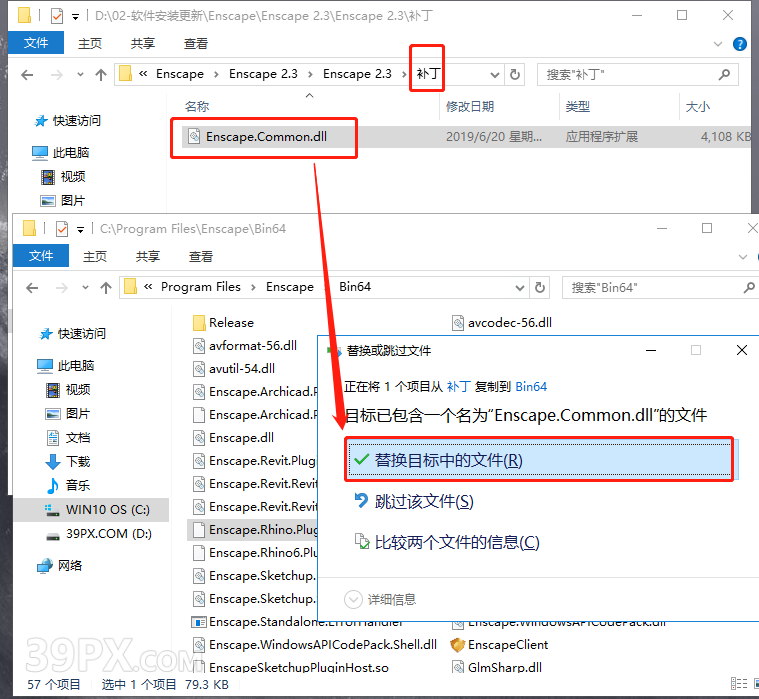The height and width of the screenshot is (699, 759).
Task: Choose 跳过该文件(S)
Action: (423, 501)
